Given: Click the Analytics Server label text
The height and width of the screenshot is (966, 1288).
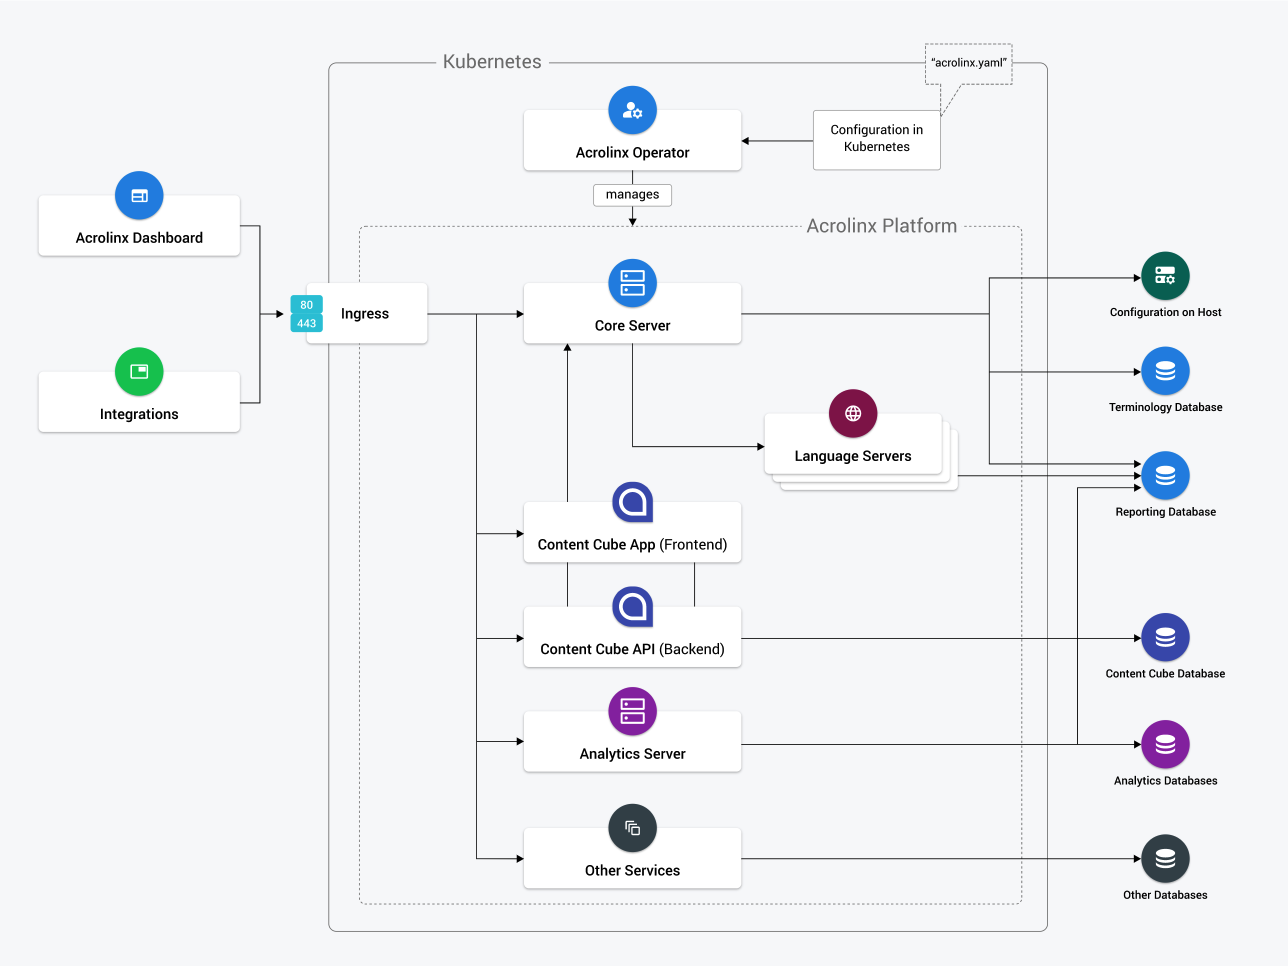Looking at the screenshot, I should [x=632, y=754].
